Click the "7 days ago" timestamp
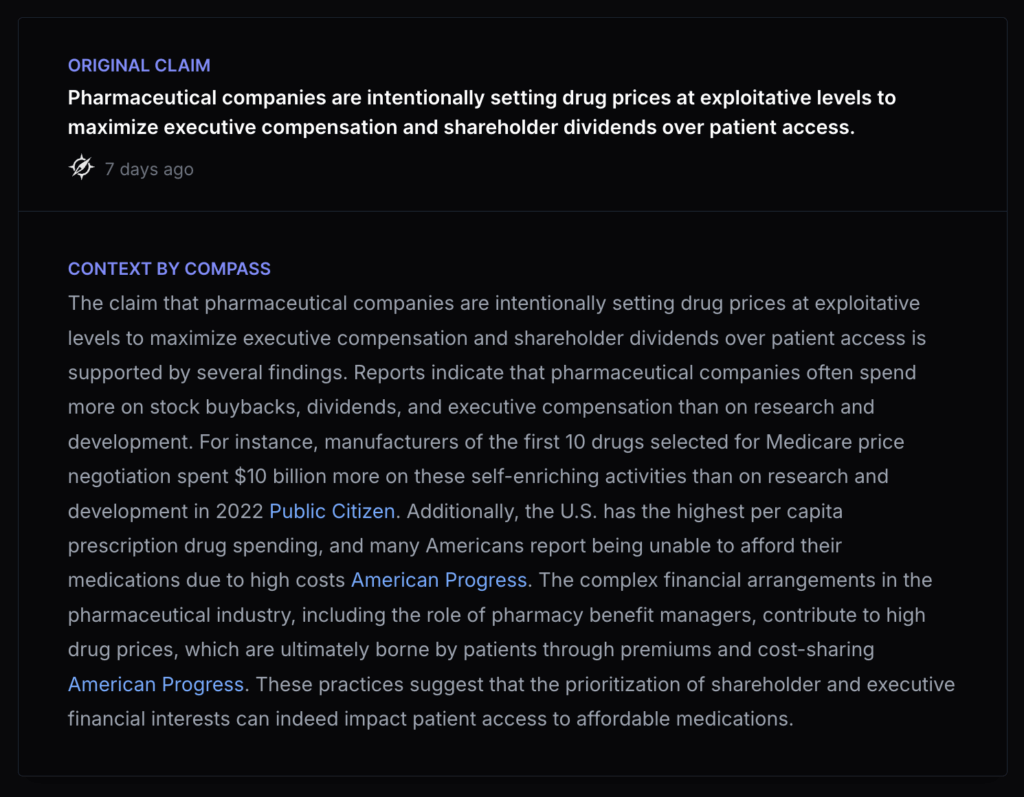This screenshot has width=1024, height=797. pyautogui.click(x=149, y=169)
